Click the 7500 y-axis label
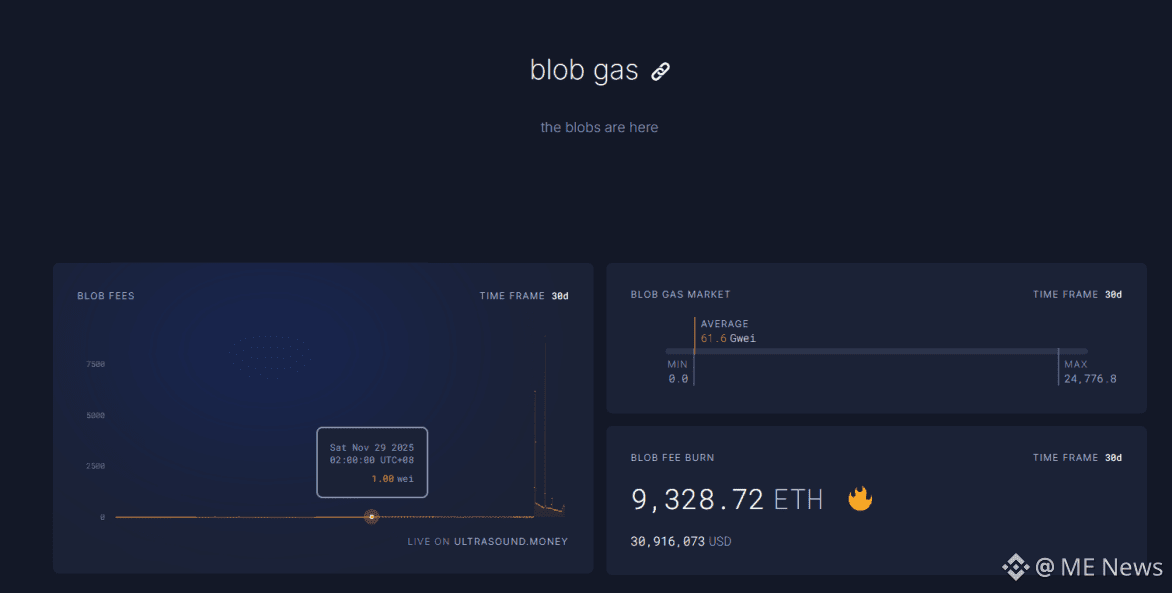The height and width of the screenshot is (593, 1172). 96,364
